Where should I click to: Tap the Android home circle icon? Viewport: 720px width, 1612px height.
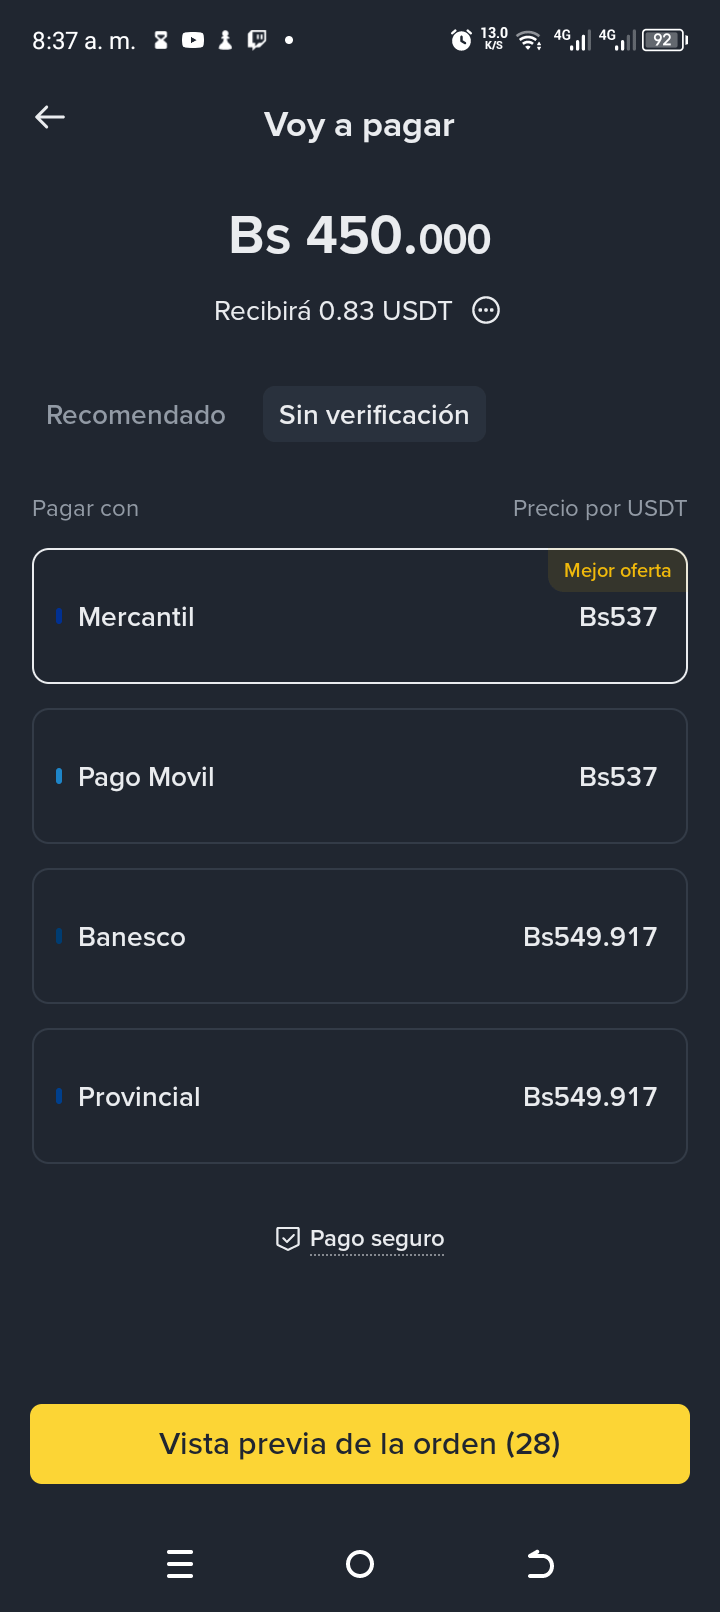(360, 1564)
